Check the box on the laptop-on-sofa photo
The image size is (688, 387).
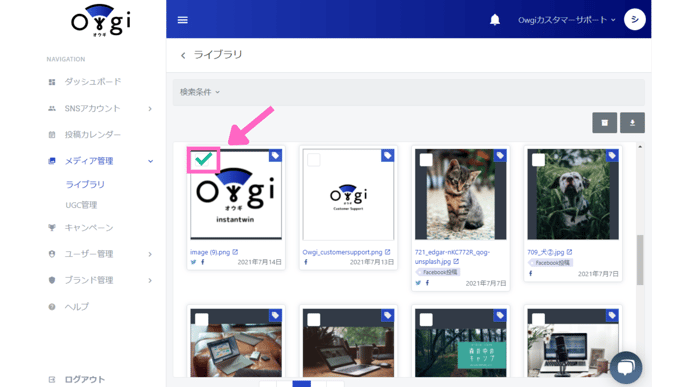[201, 319]
